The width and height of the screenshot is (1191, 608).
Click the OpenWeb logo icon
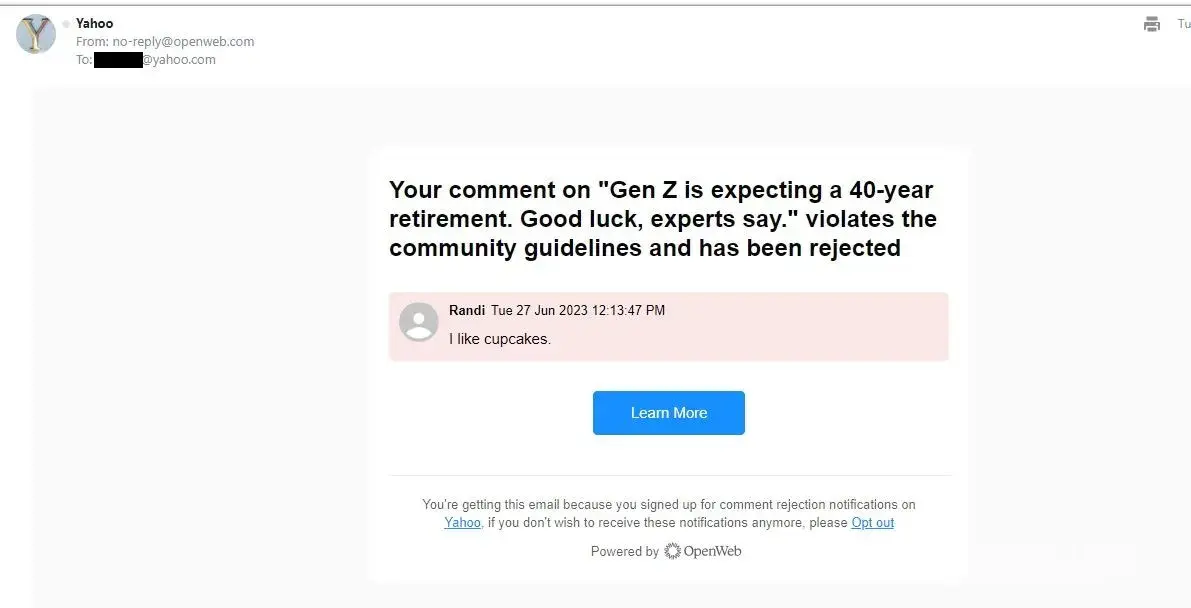point(672,551)
